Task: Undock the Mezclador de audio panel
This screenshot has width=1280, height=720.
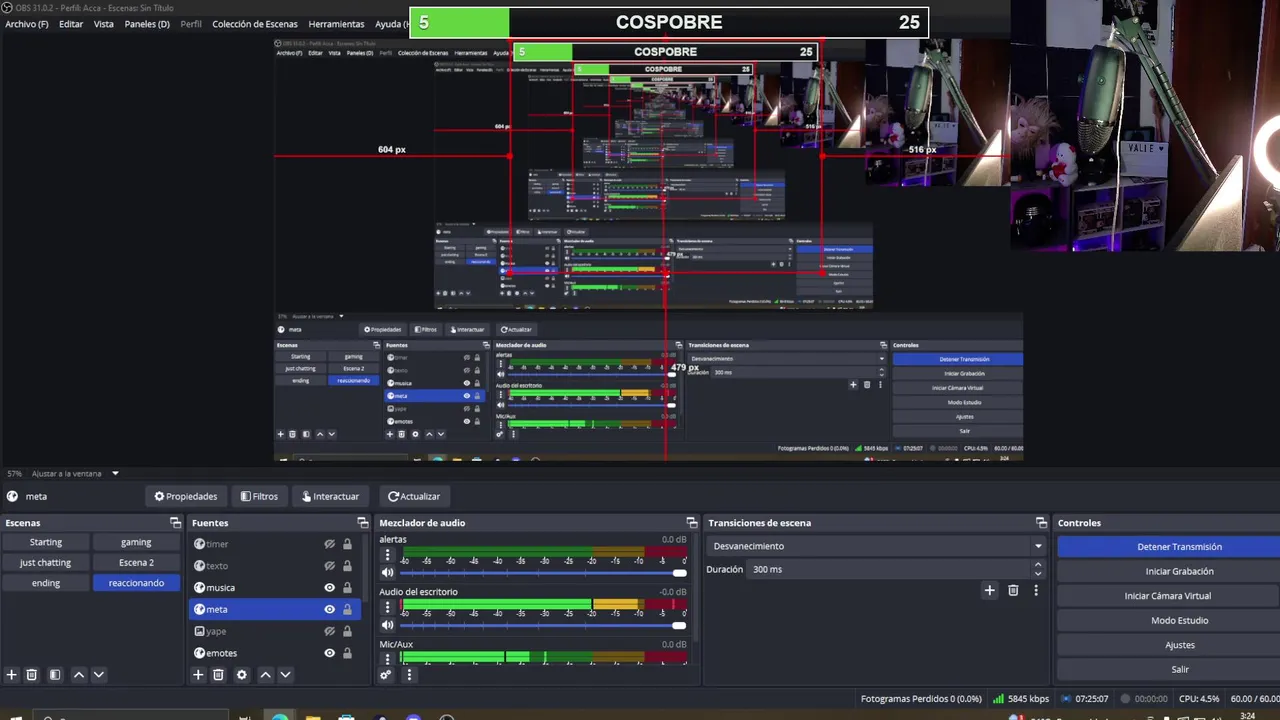Action: tap(692, 523)
